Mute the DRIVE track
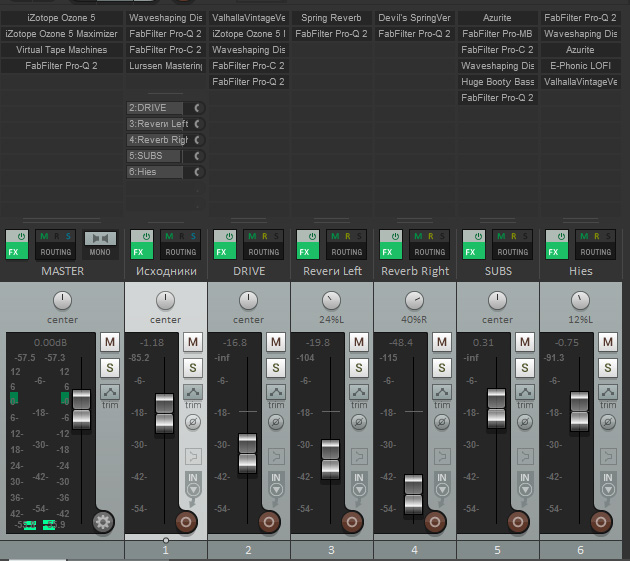 coord(276,342)
